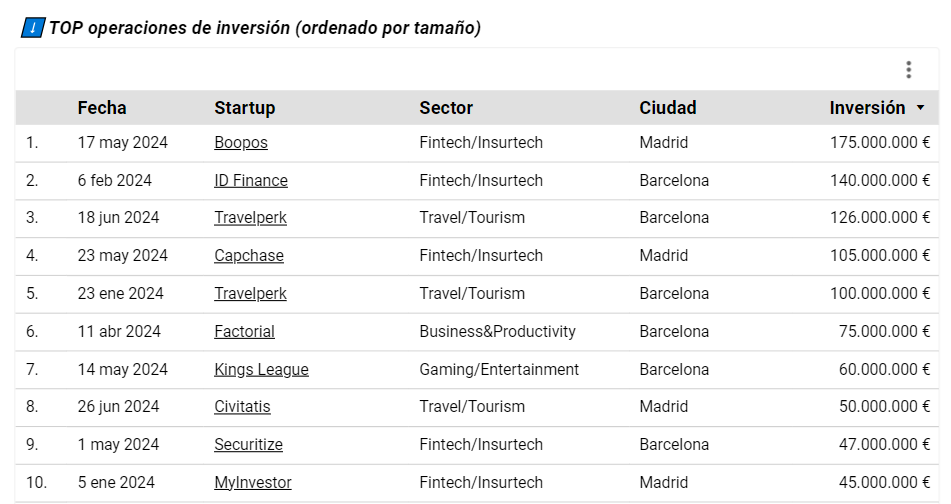Open the three-dot table options menu
The image size is (951, 504).
pyautogui.click(x=908, y=70)
